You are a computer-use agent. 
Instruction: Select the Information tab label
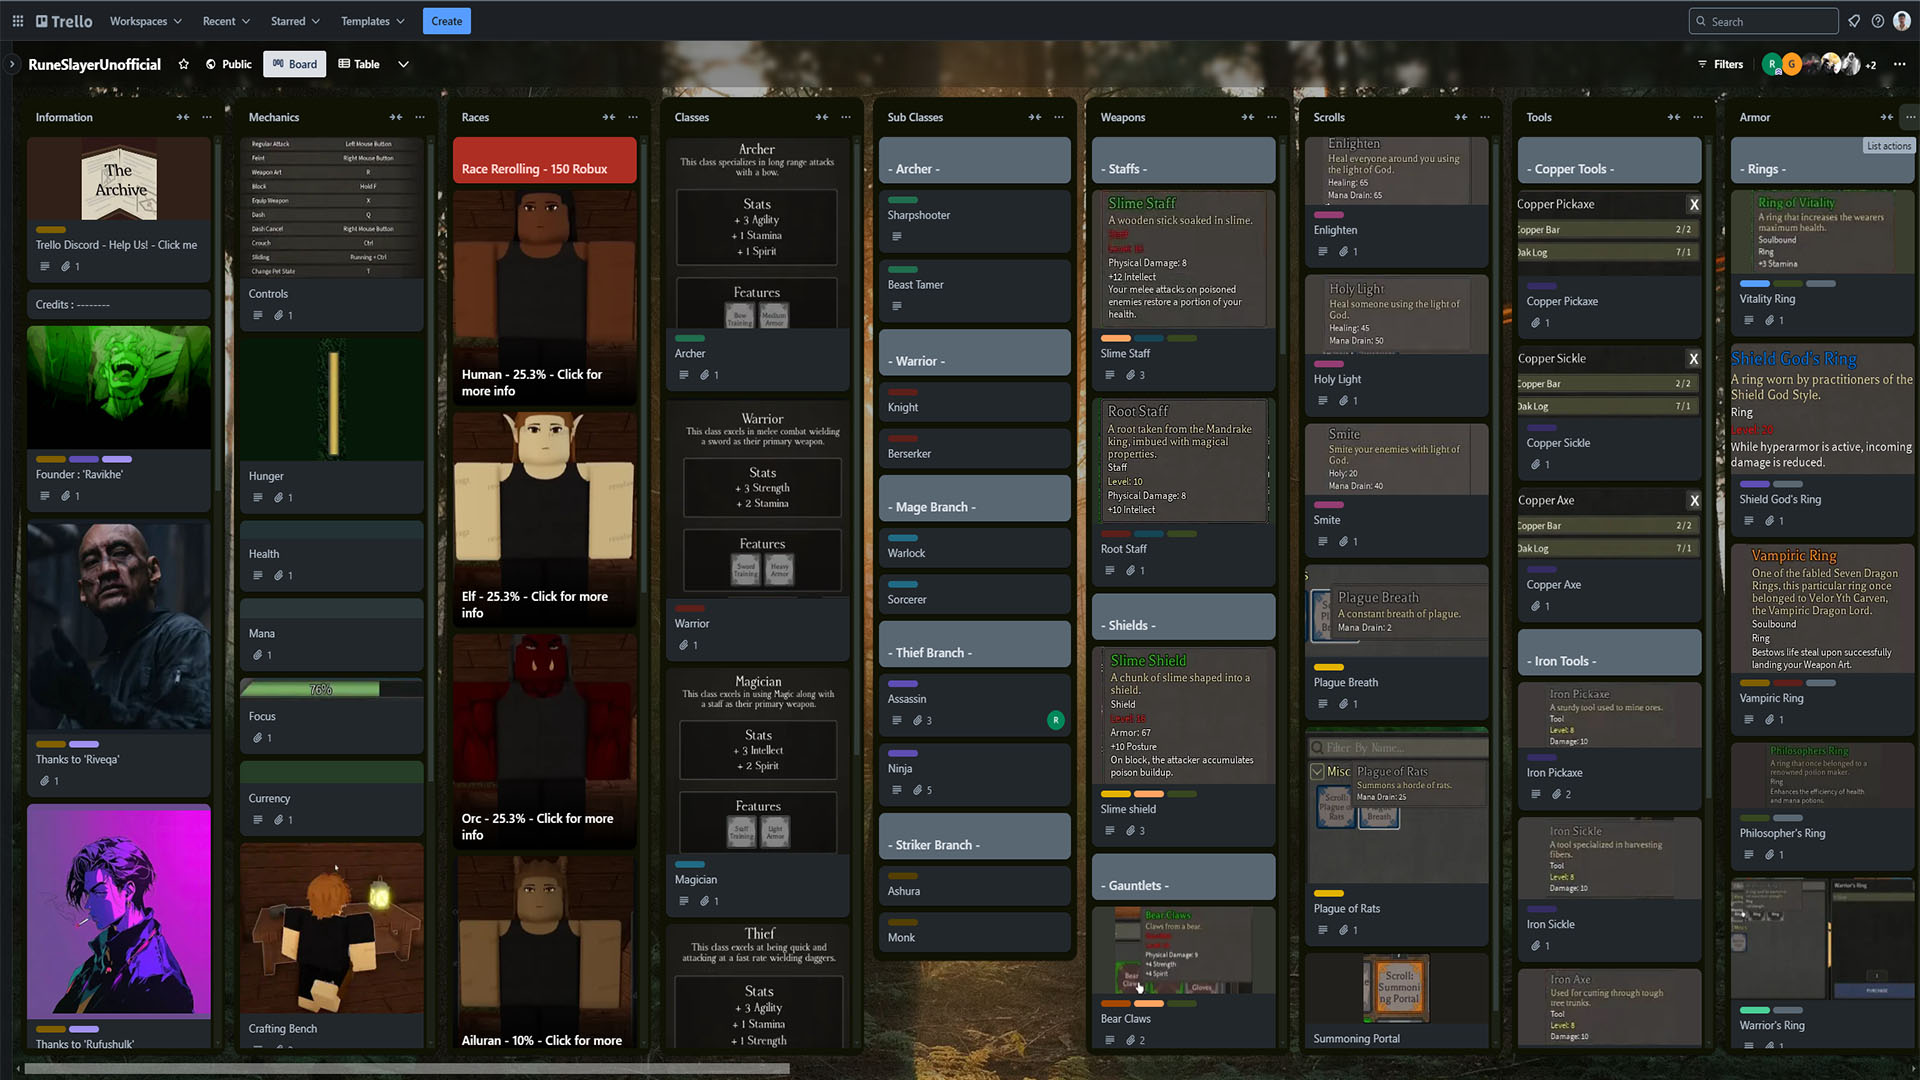[x=63, y=116]
